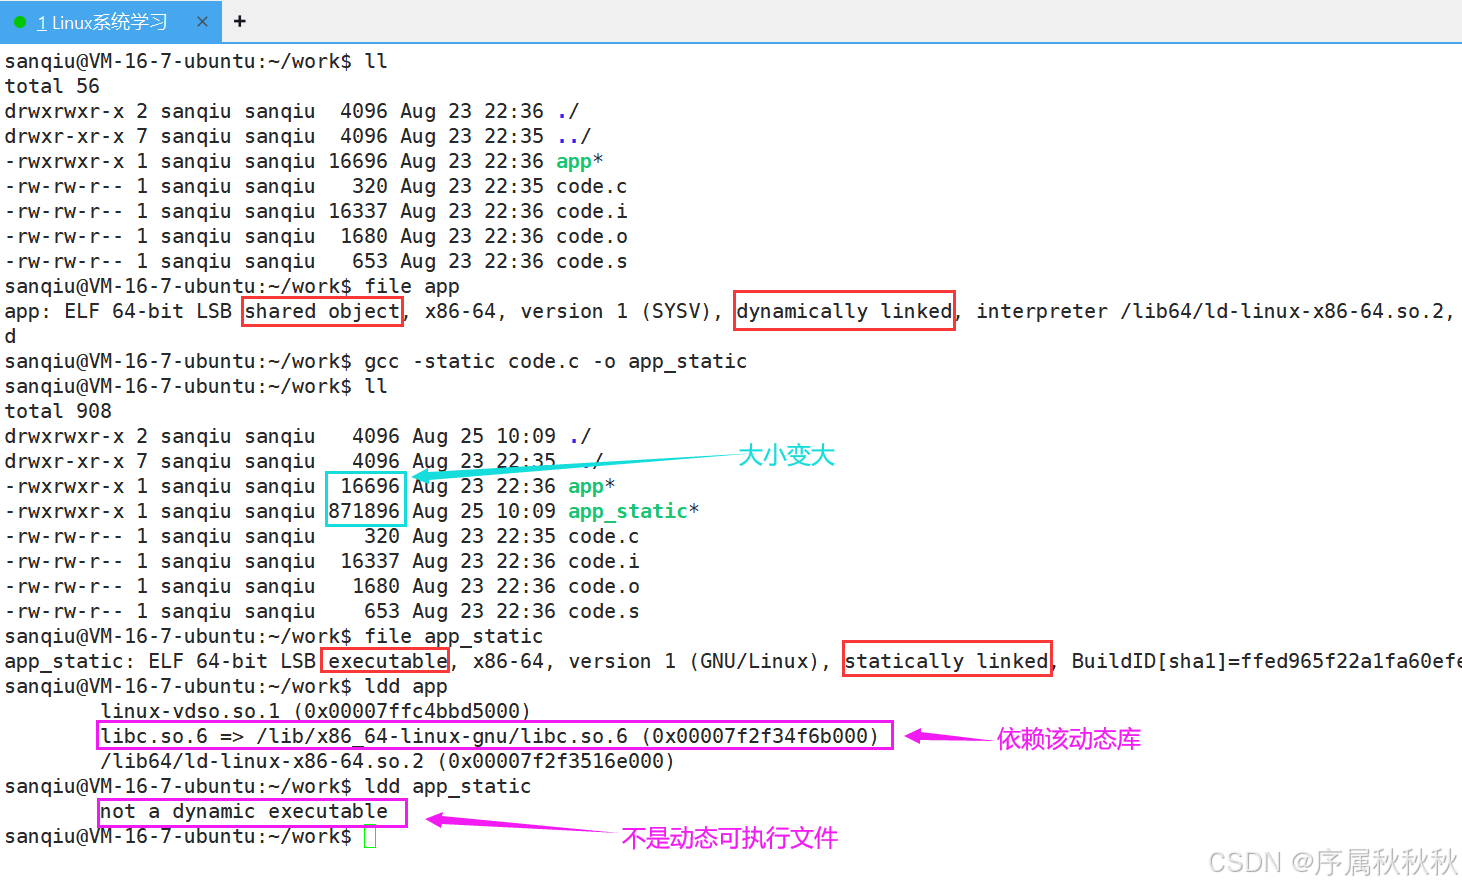Click the green connection status dot on tab
This screenshot has width=1462, height=888.
point(20,22)
